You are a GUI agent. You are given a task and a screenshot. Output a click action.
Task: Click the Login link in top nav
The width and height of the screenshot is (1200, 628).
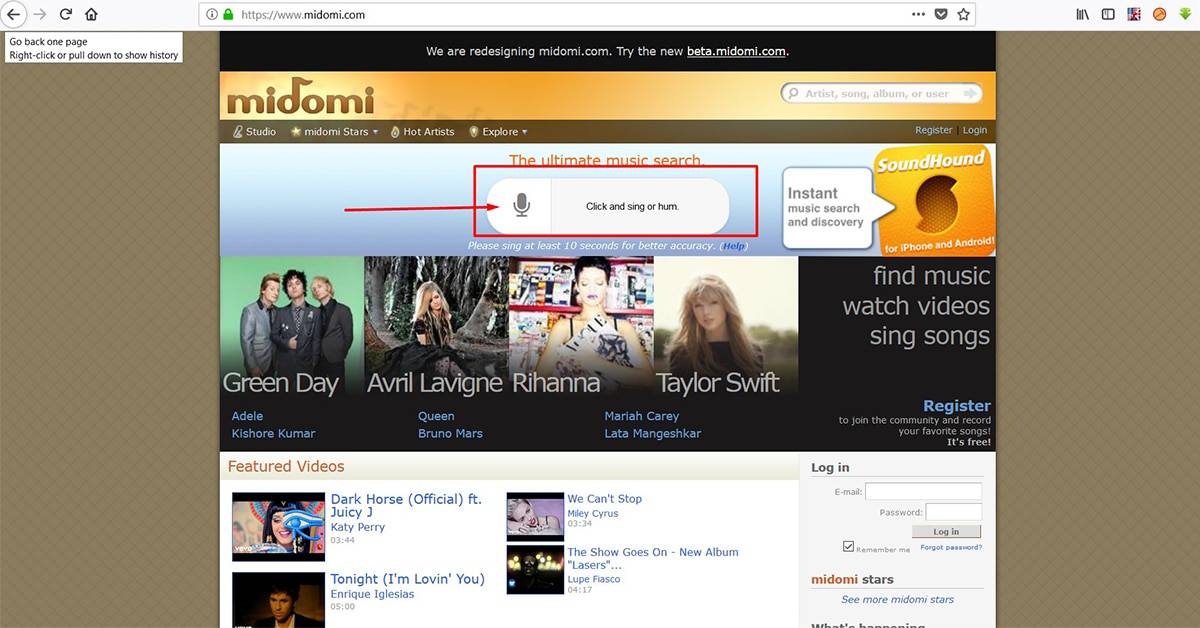(x=975, y=130)
